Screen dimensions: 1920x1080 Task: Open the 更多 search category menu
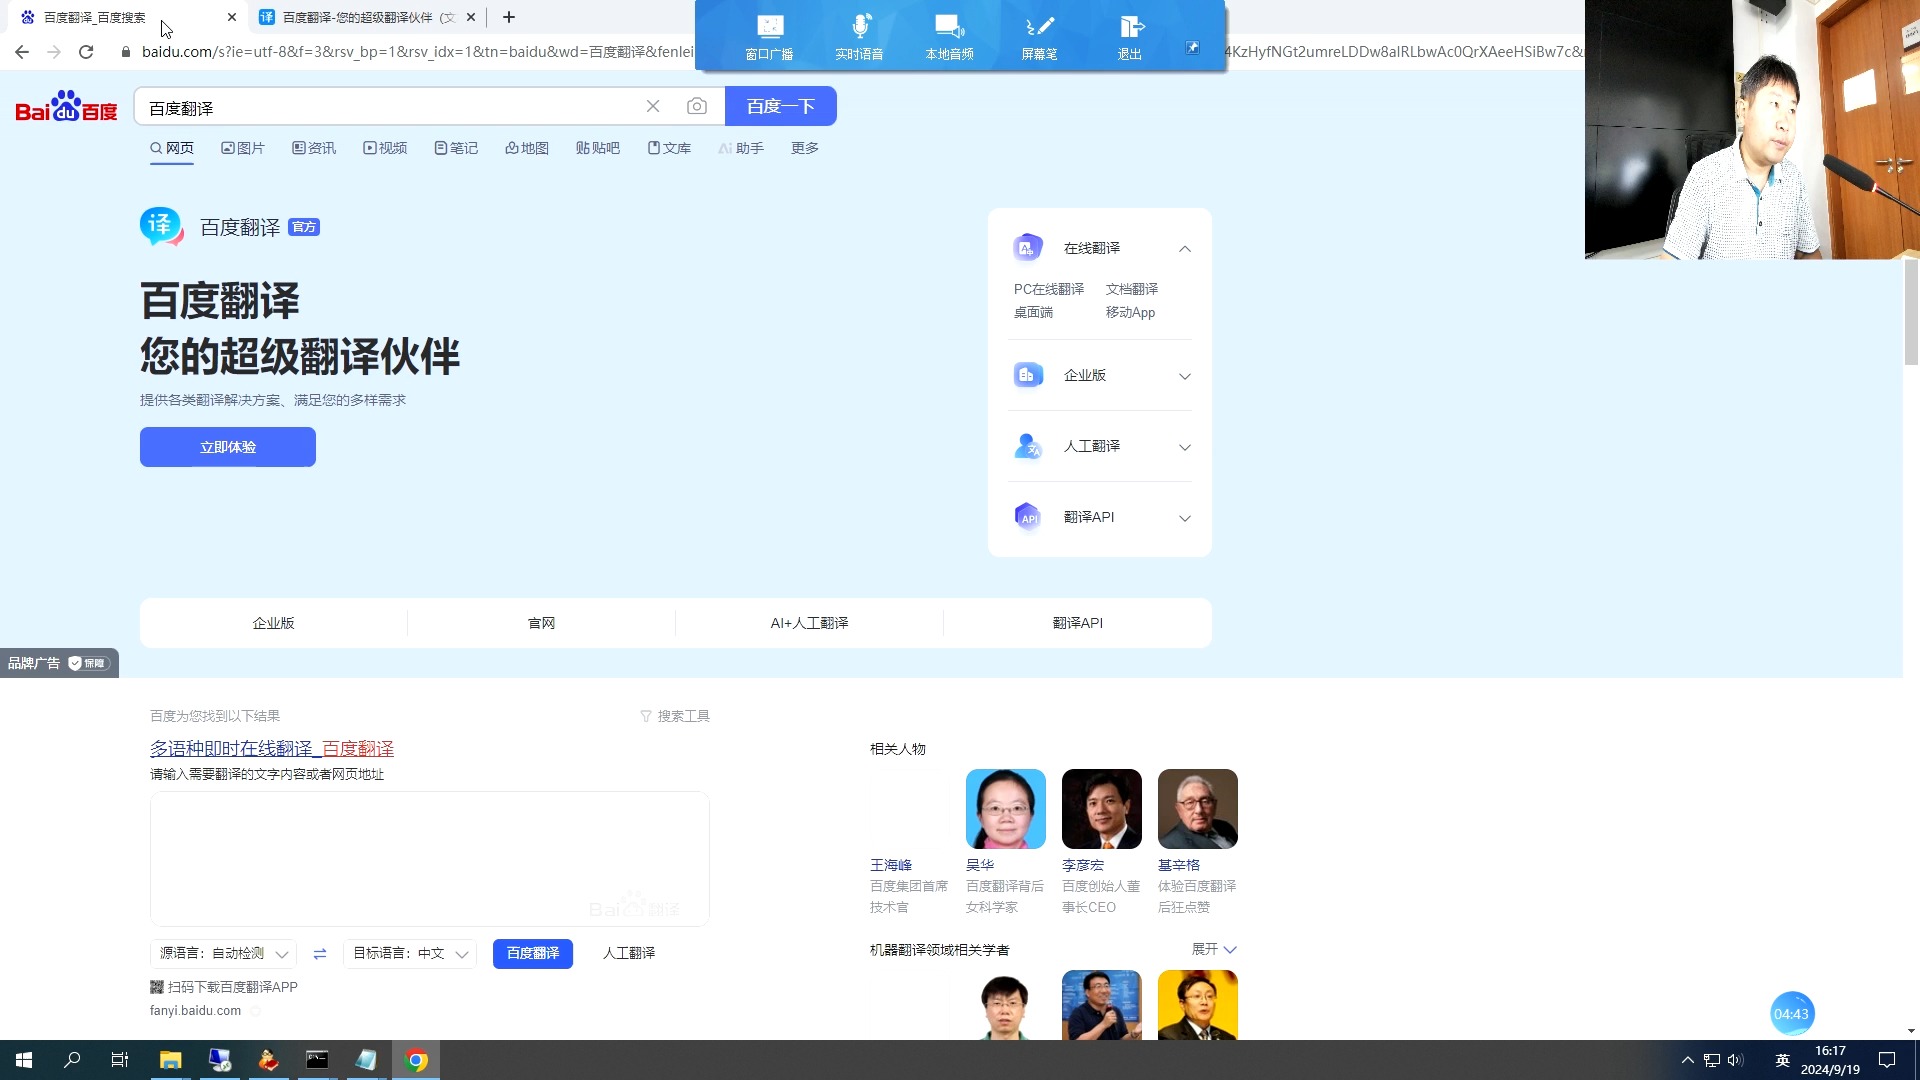click(805, 148)
